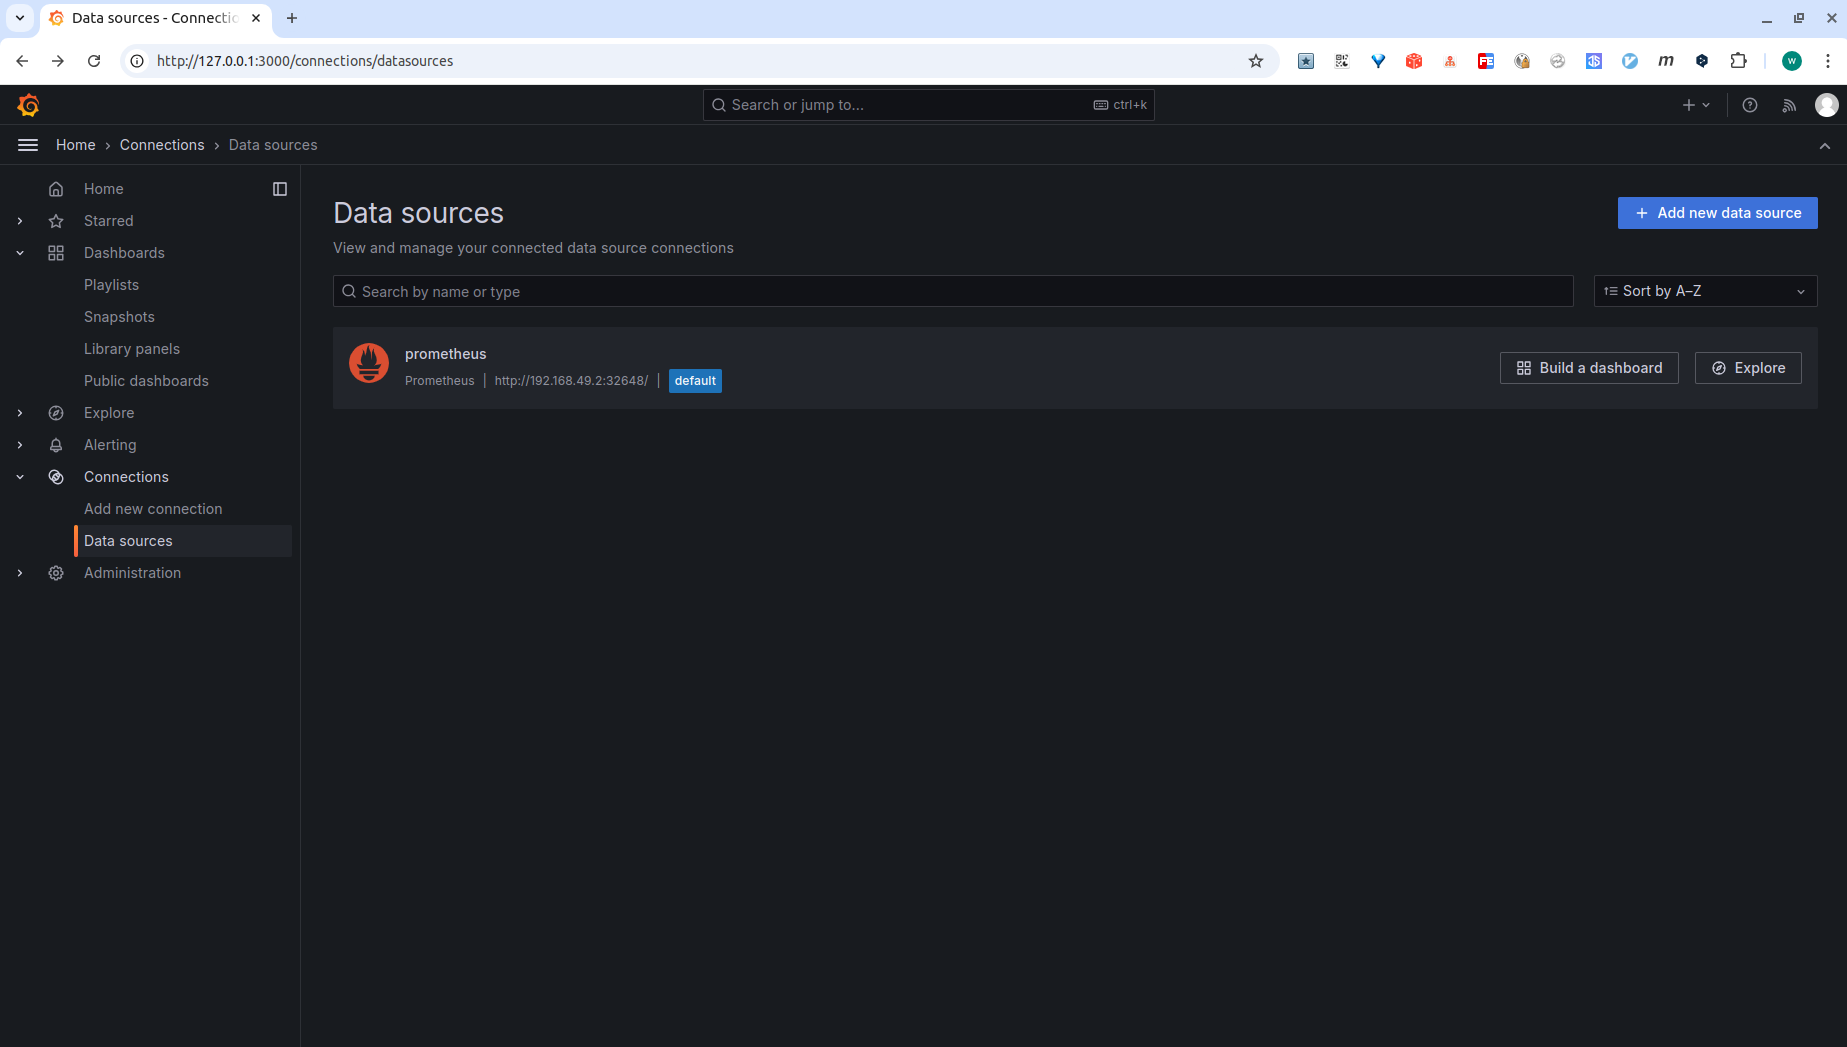The height and width of the screenshot is (1047, 1847).
Task: Expand the Explore section chevron
Action: pyautogui.click(x=20, y=413)
